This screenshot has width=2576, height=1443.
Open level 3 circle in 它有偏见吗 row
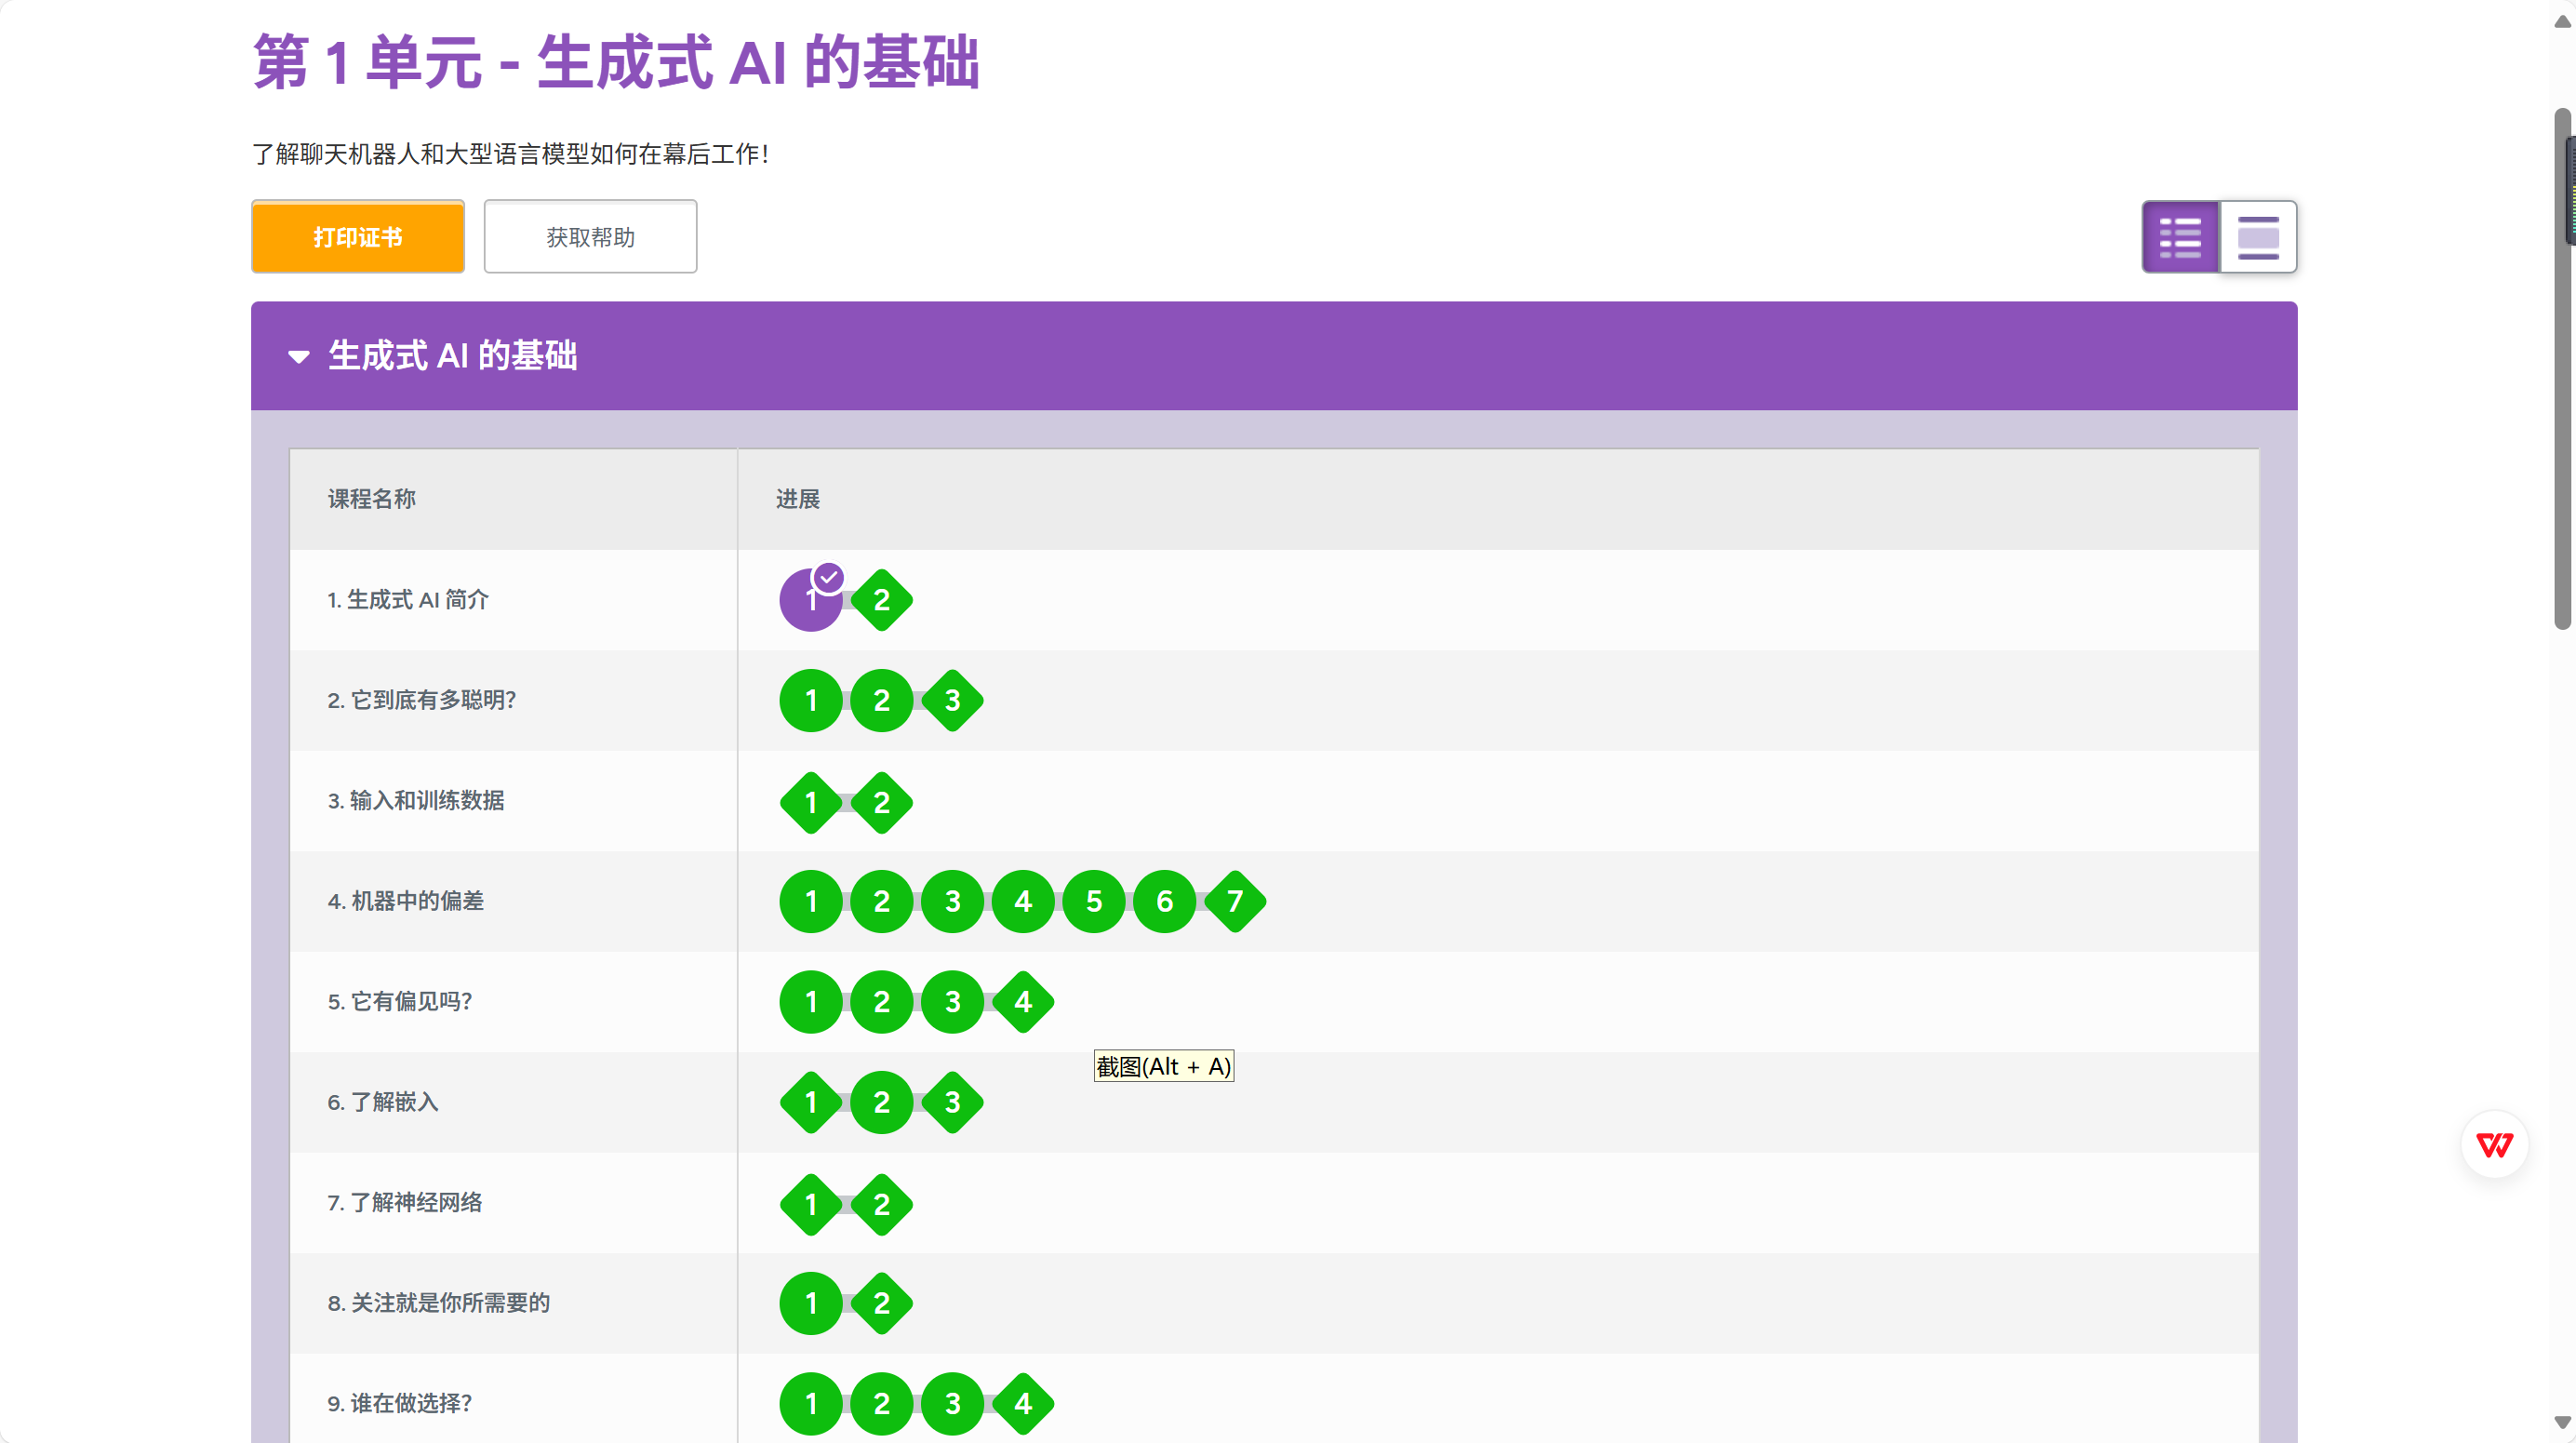coord(953,1001)
